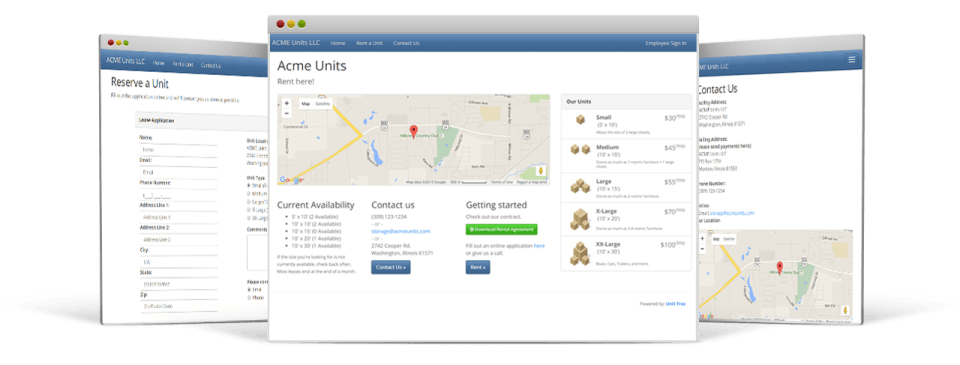Click the single box Small unit icon
960x365 pixels.
580,119
